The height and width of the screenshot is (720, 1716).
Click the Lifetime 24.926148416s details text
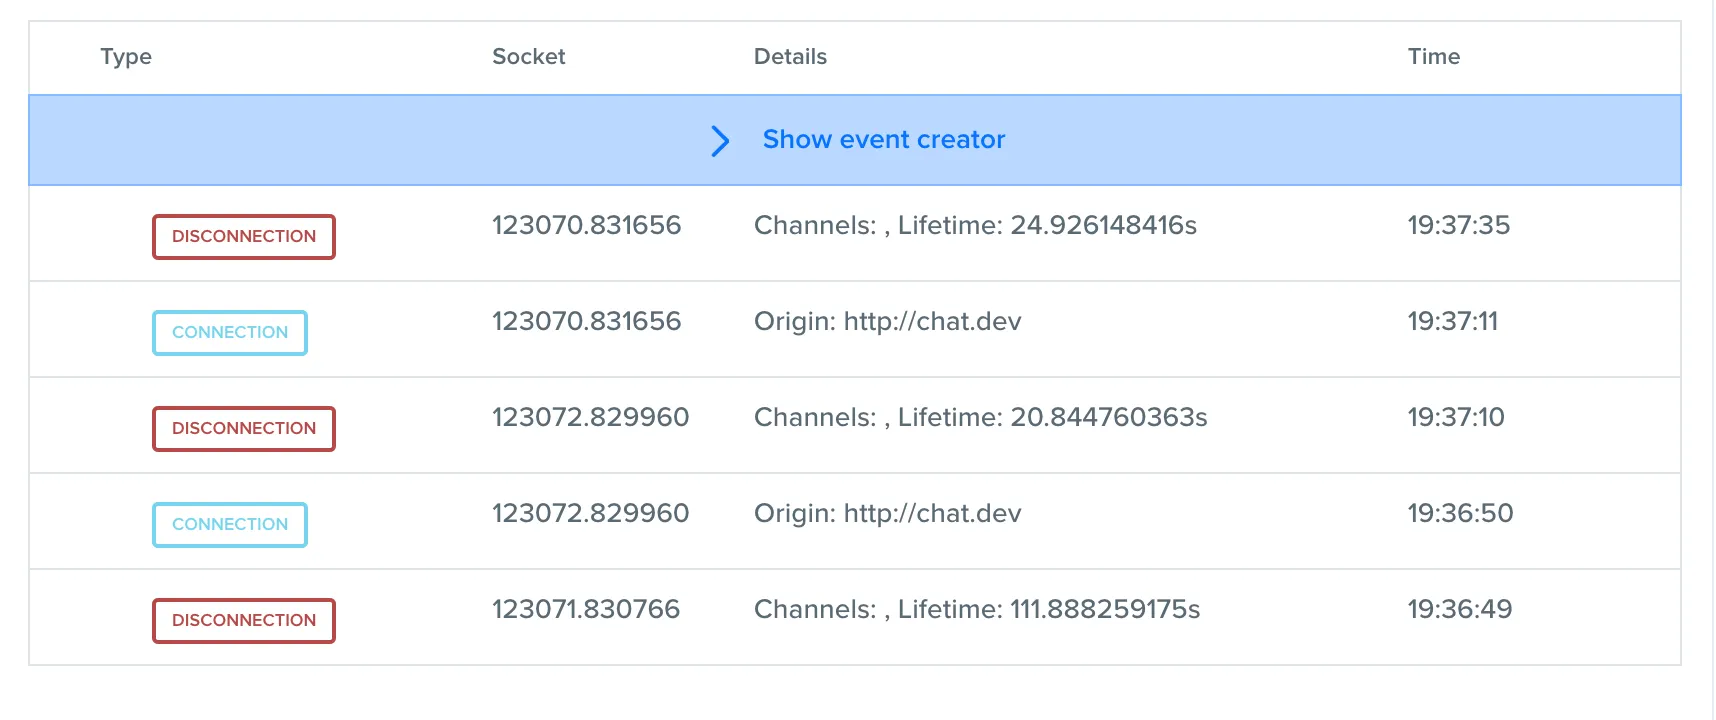pyautogui.click(x=975, y=225)
